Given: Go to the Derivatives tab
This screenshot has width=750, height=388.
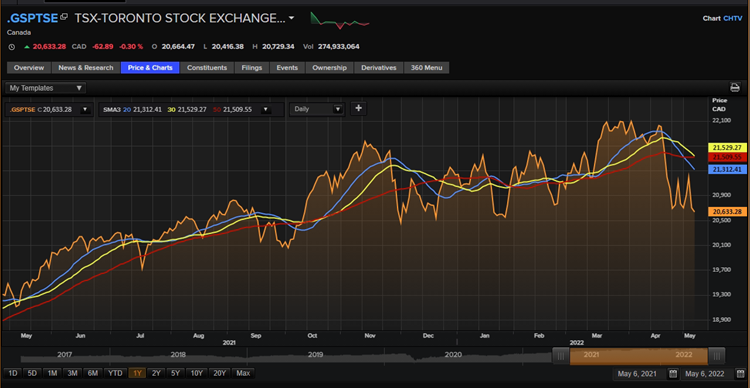Looking at the screenshot, I should pos(379,68).
